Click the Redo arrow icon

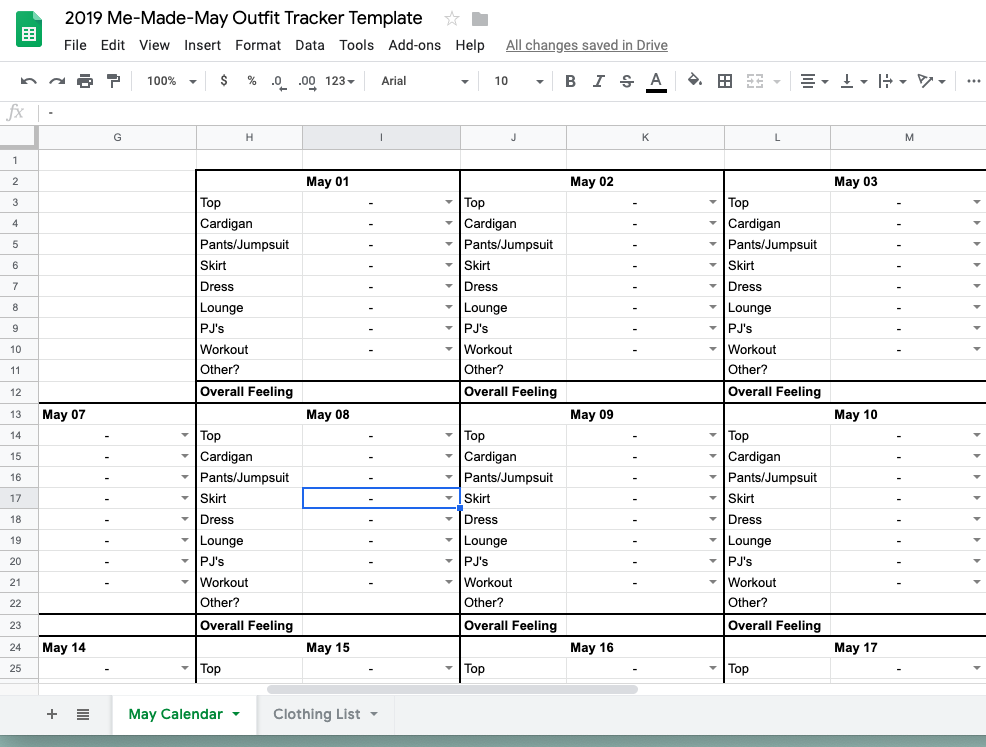[57, 81]
